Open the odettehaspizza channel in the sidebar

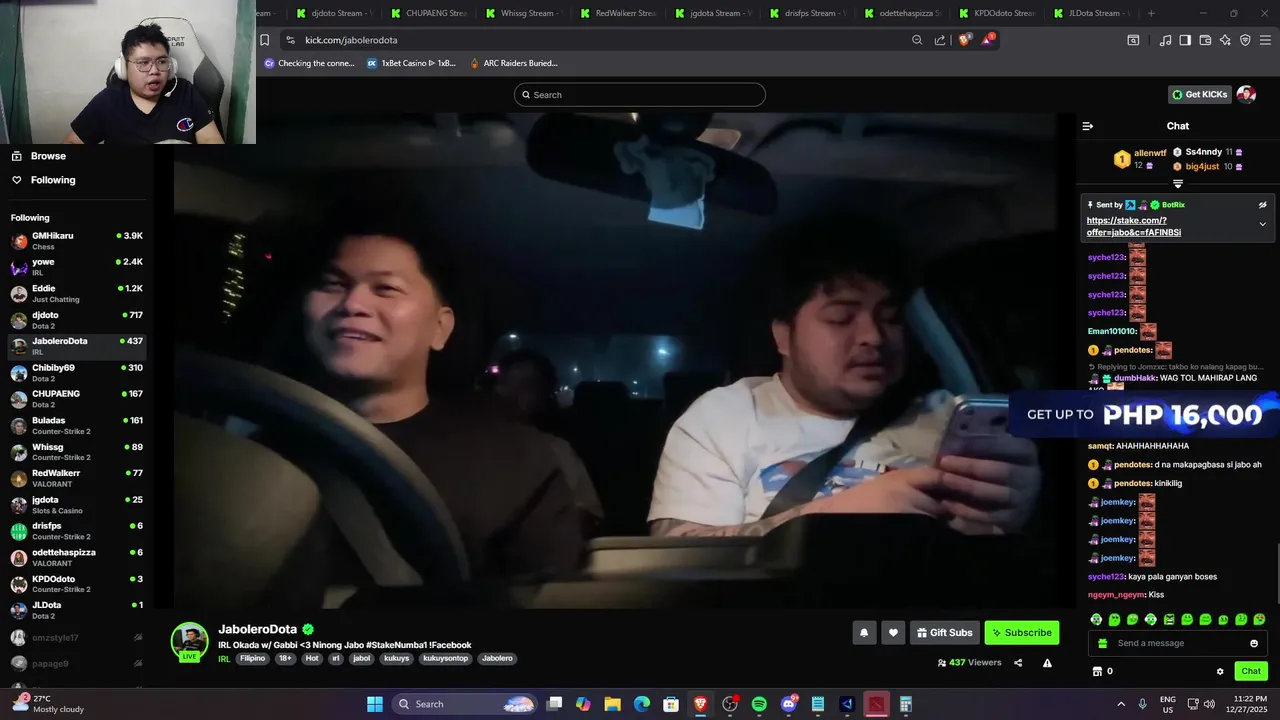click(x=77, y=557)
